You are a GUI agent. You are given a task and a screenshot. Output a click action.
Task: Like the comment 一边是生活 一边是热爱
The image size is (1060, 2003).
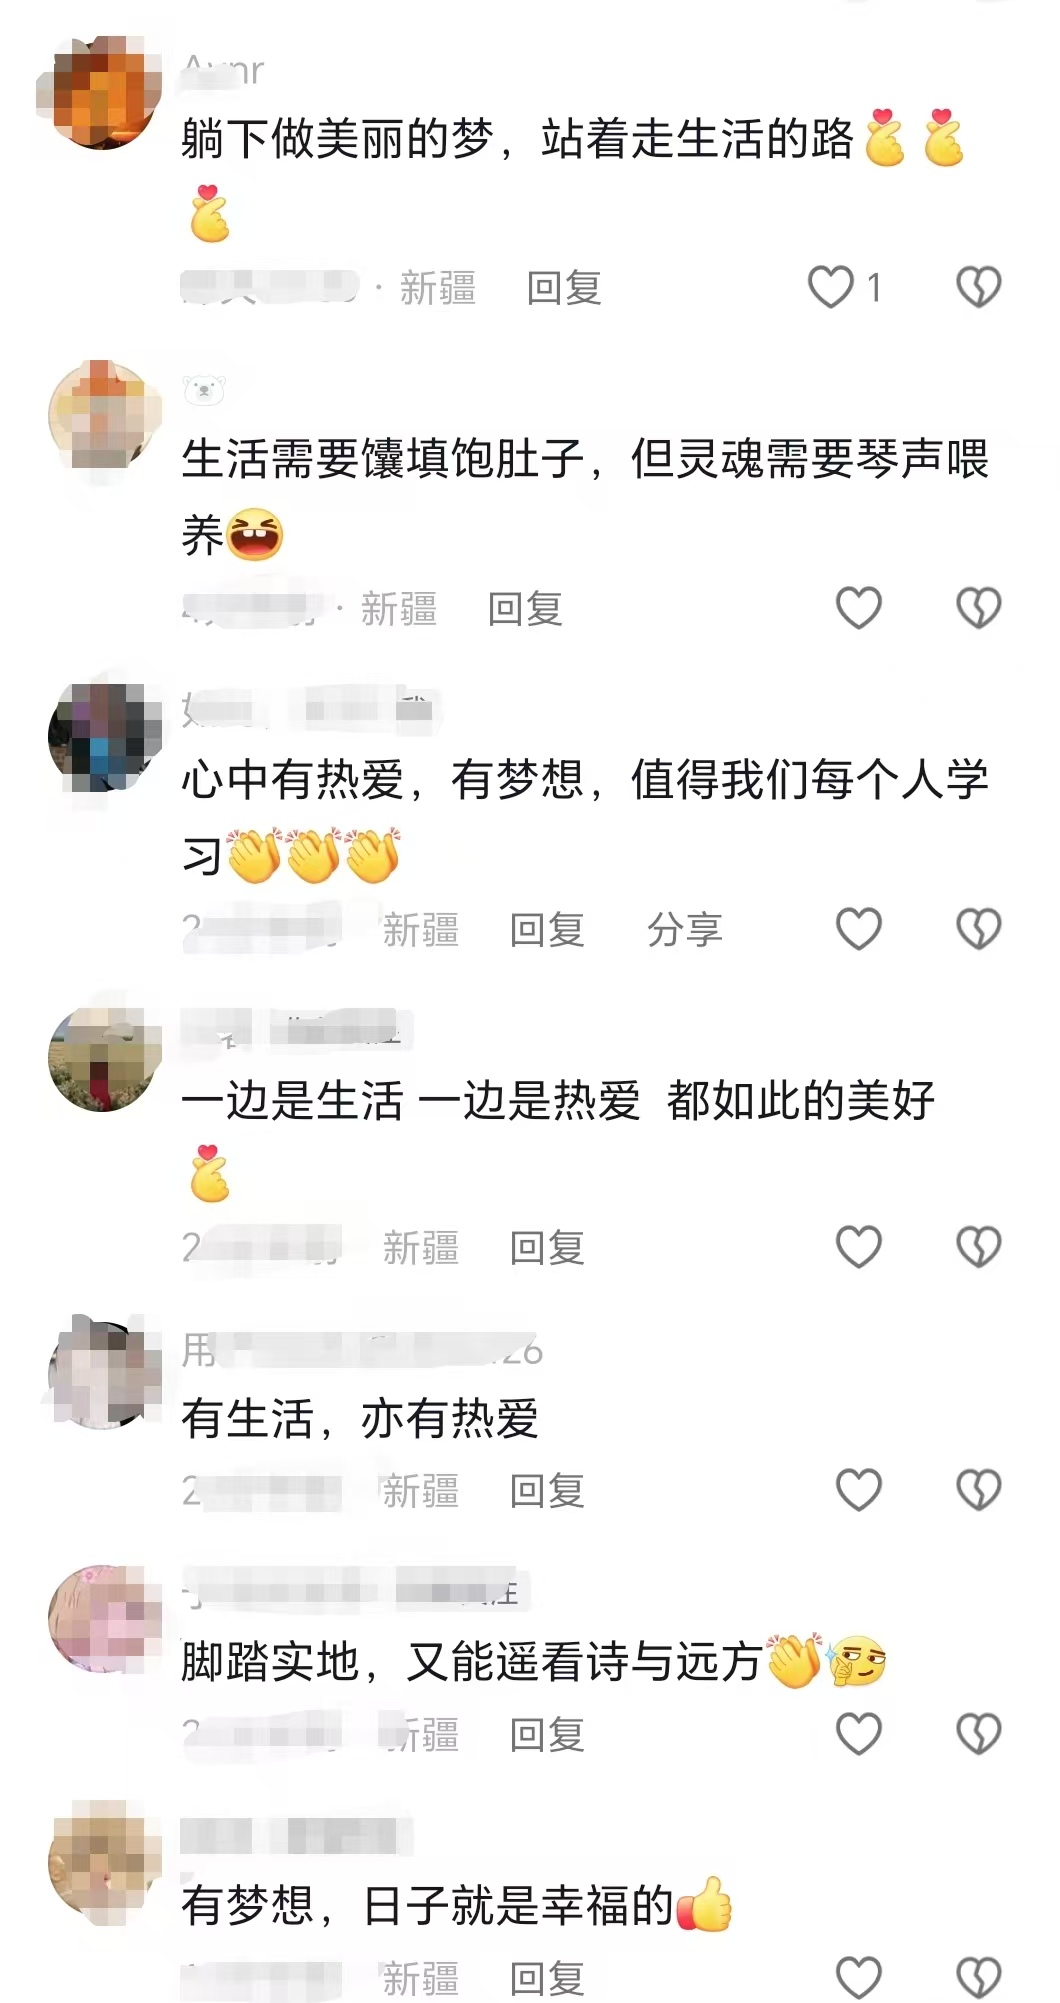coord(859,1247)
